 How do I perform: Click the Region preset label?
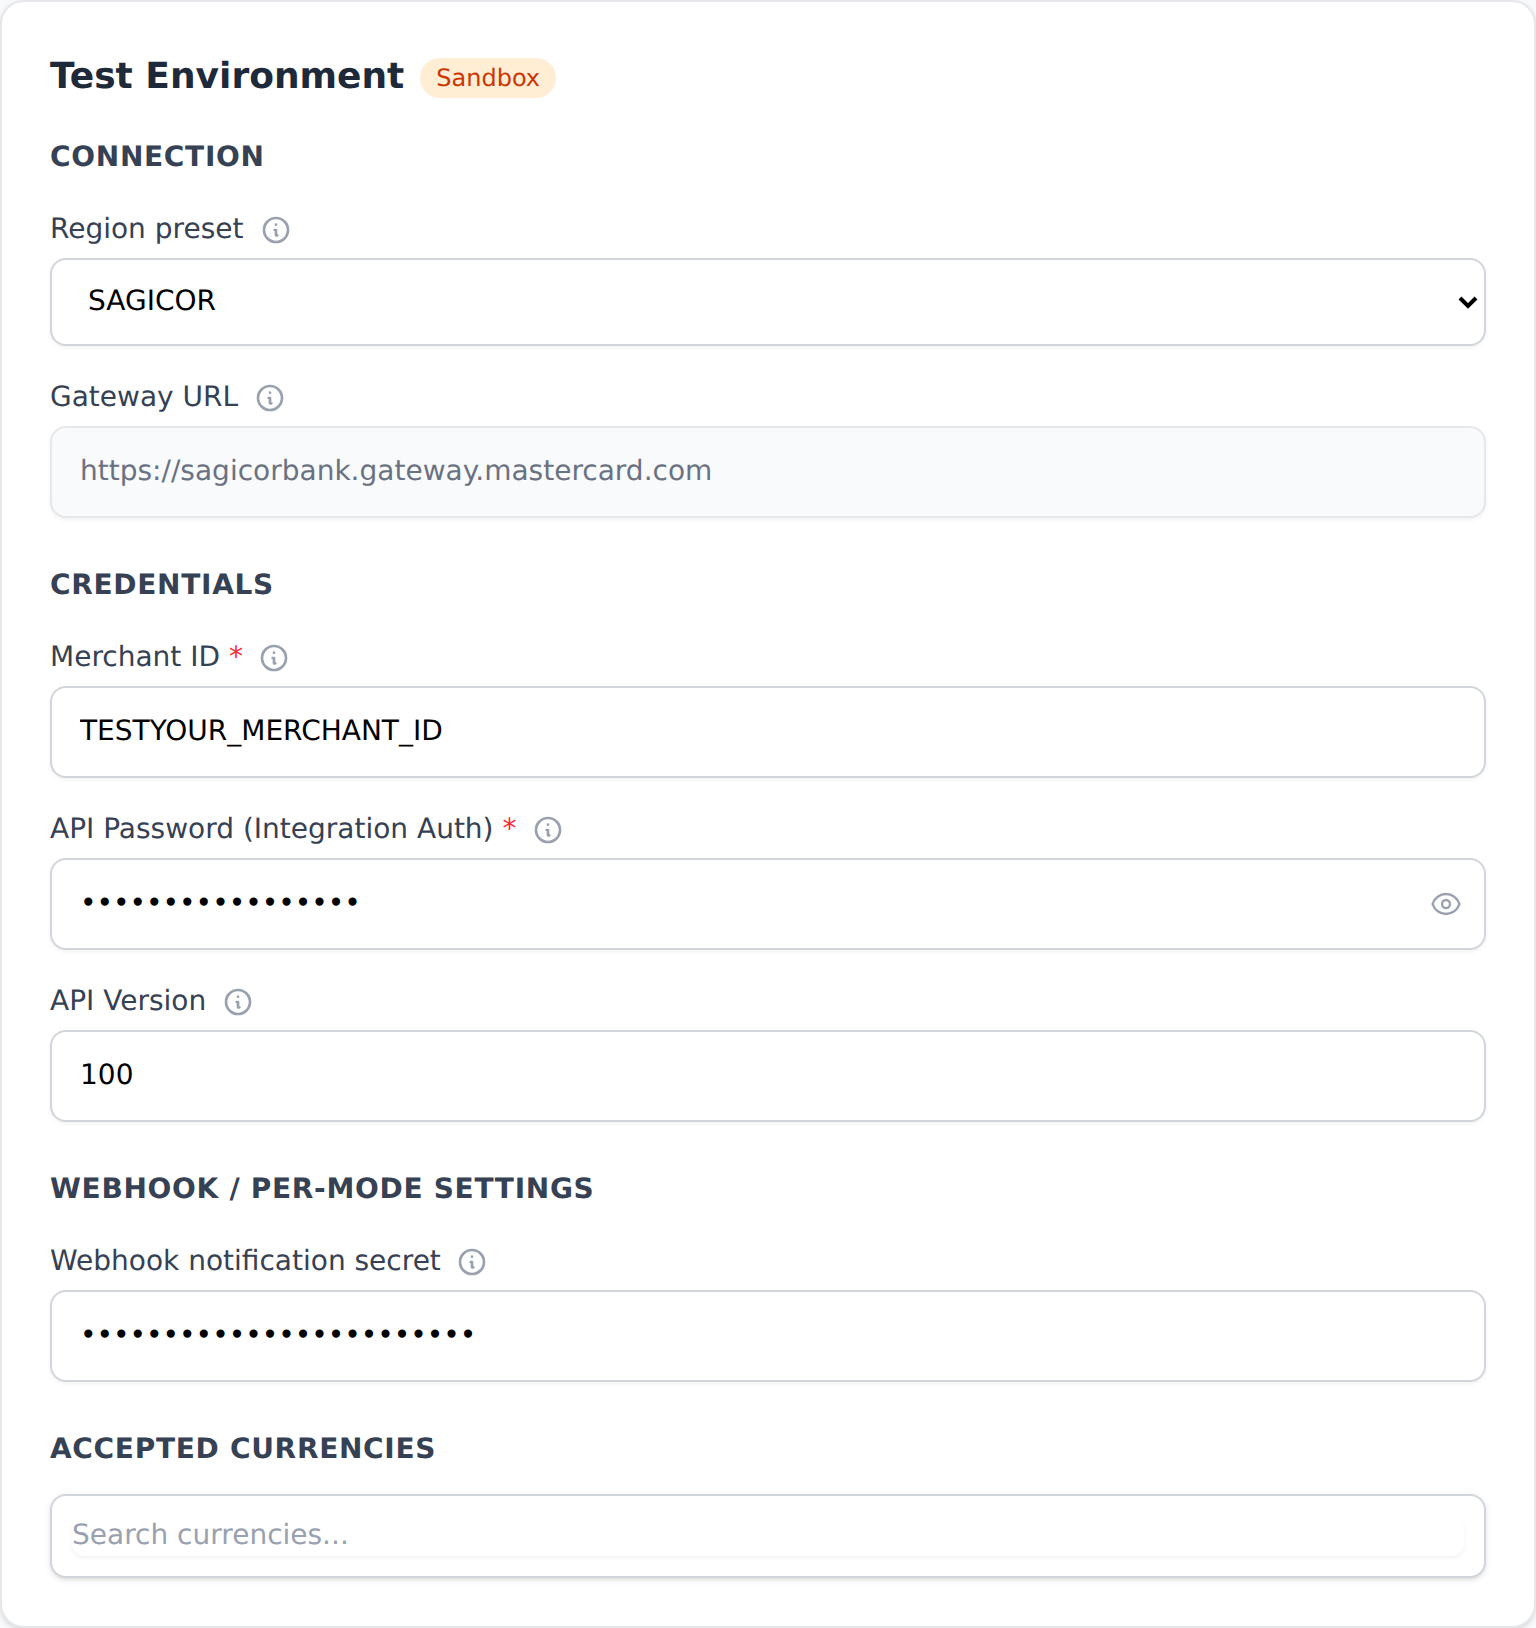click(147, 229)
